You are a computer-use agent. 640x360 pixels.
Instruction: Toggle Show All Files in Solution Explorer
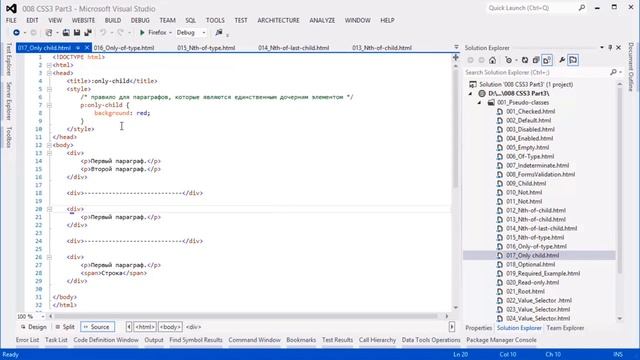pos(547,60)
